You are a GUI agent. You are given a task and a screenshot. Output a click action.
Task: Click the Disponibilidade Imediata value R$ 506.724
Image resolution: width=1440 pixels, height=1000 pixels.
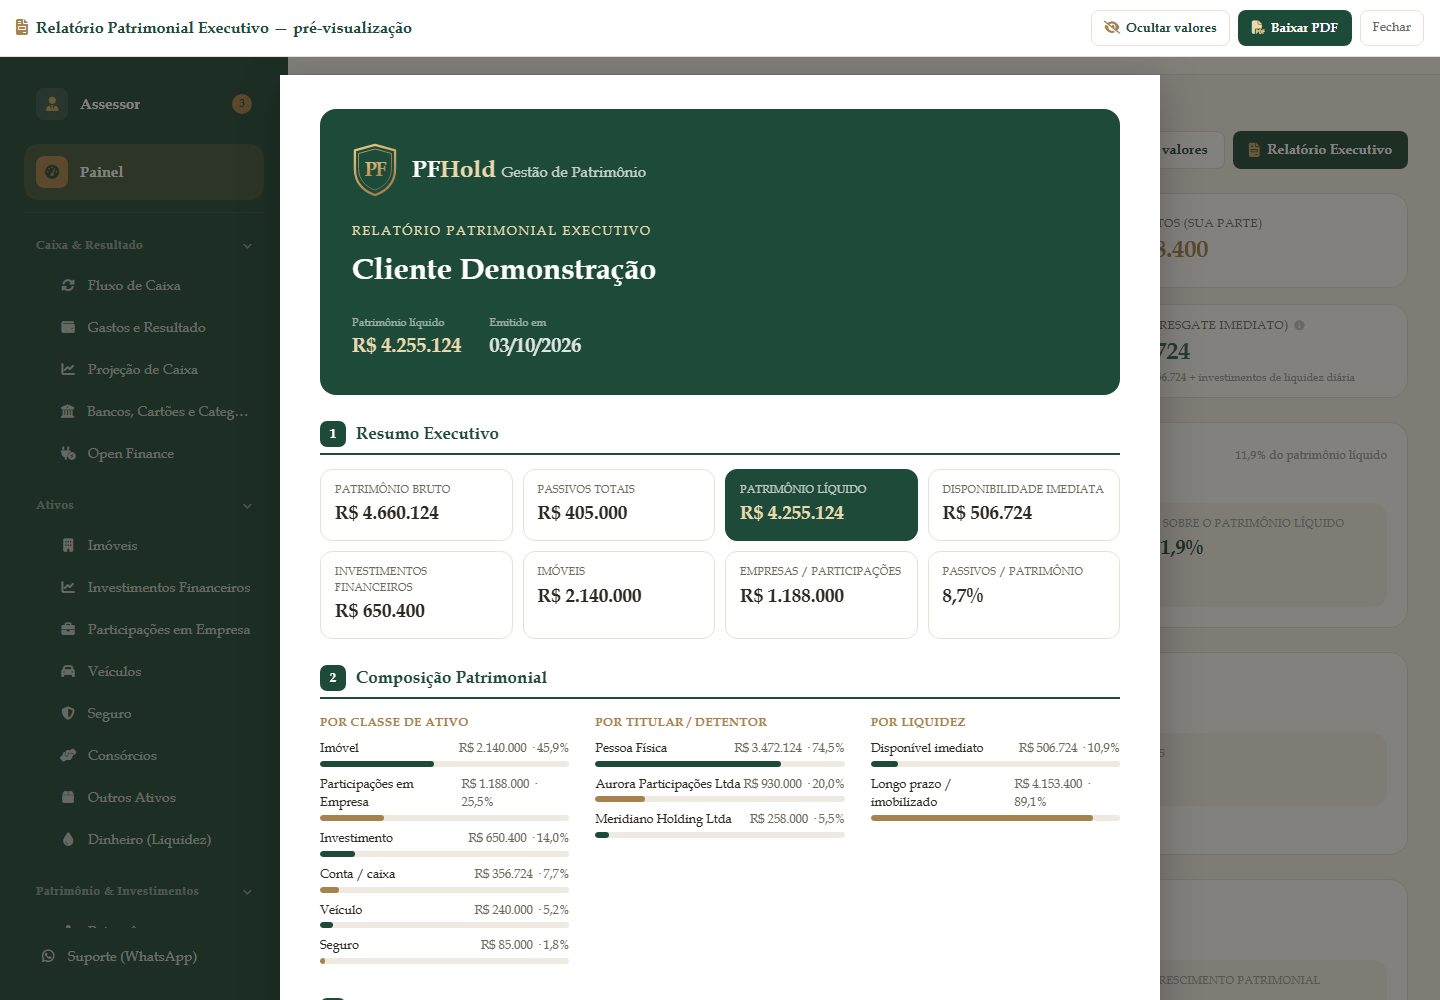tap(987, 513)
